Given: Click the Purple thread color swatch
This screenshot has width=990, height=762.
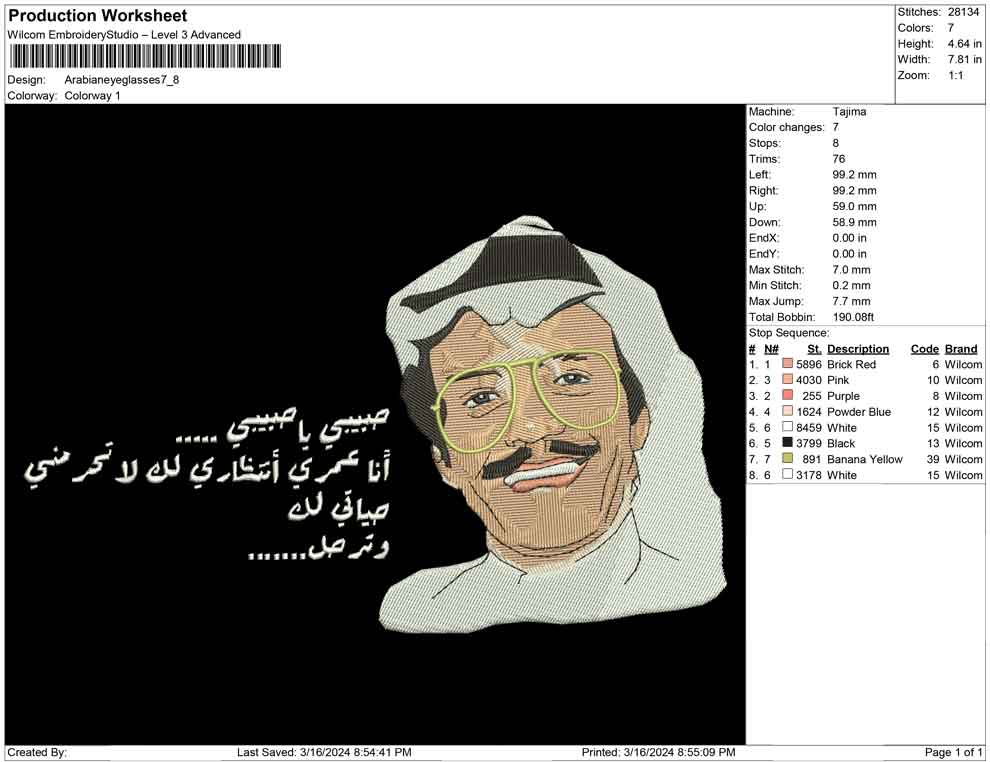Looking at the screenshot, I should pos(787,395).
